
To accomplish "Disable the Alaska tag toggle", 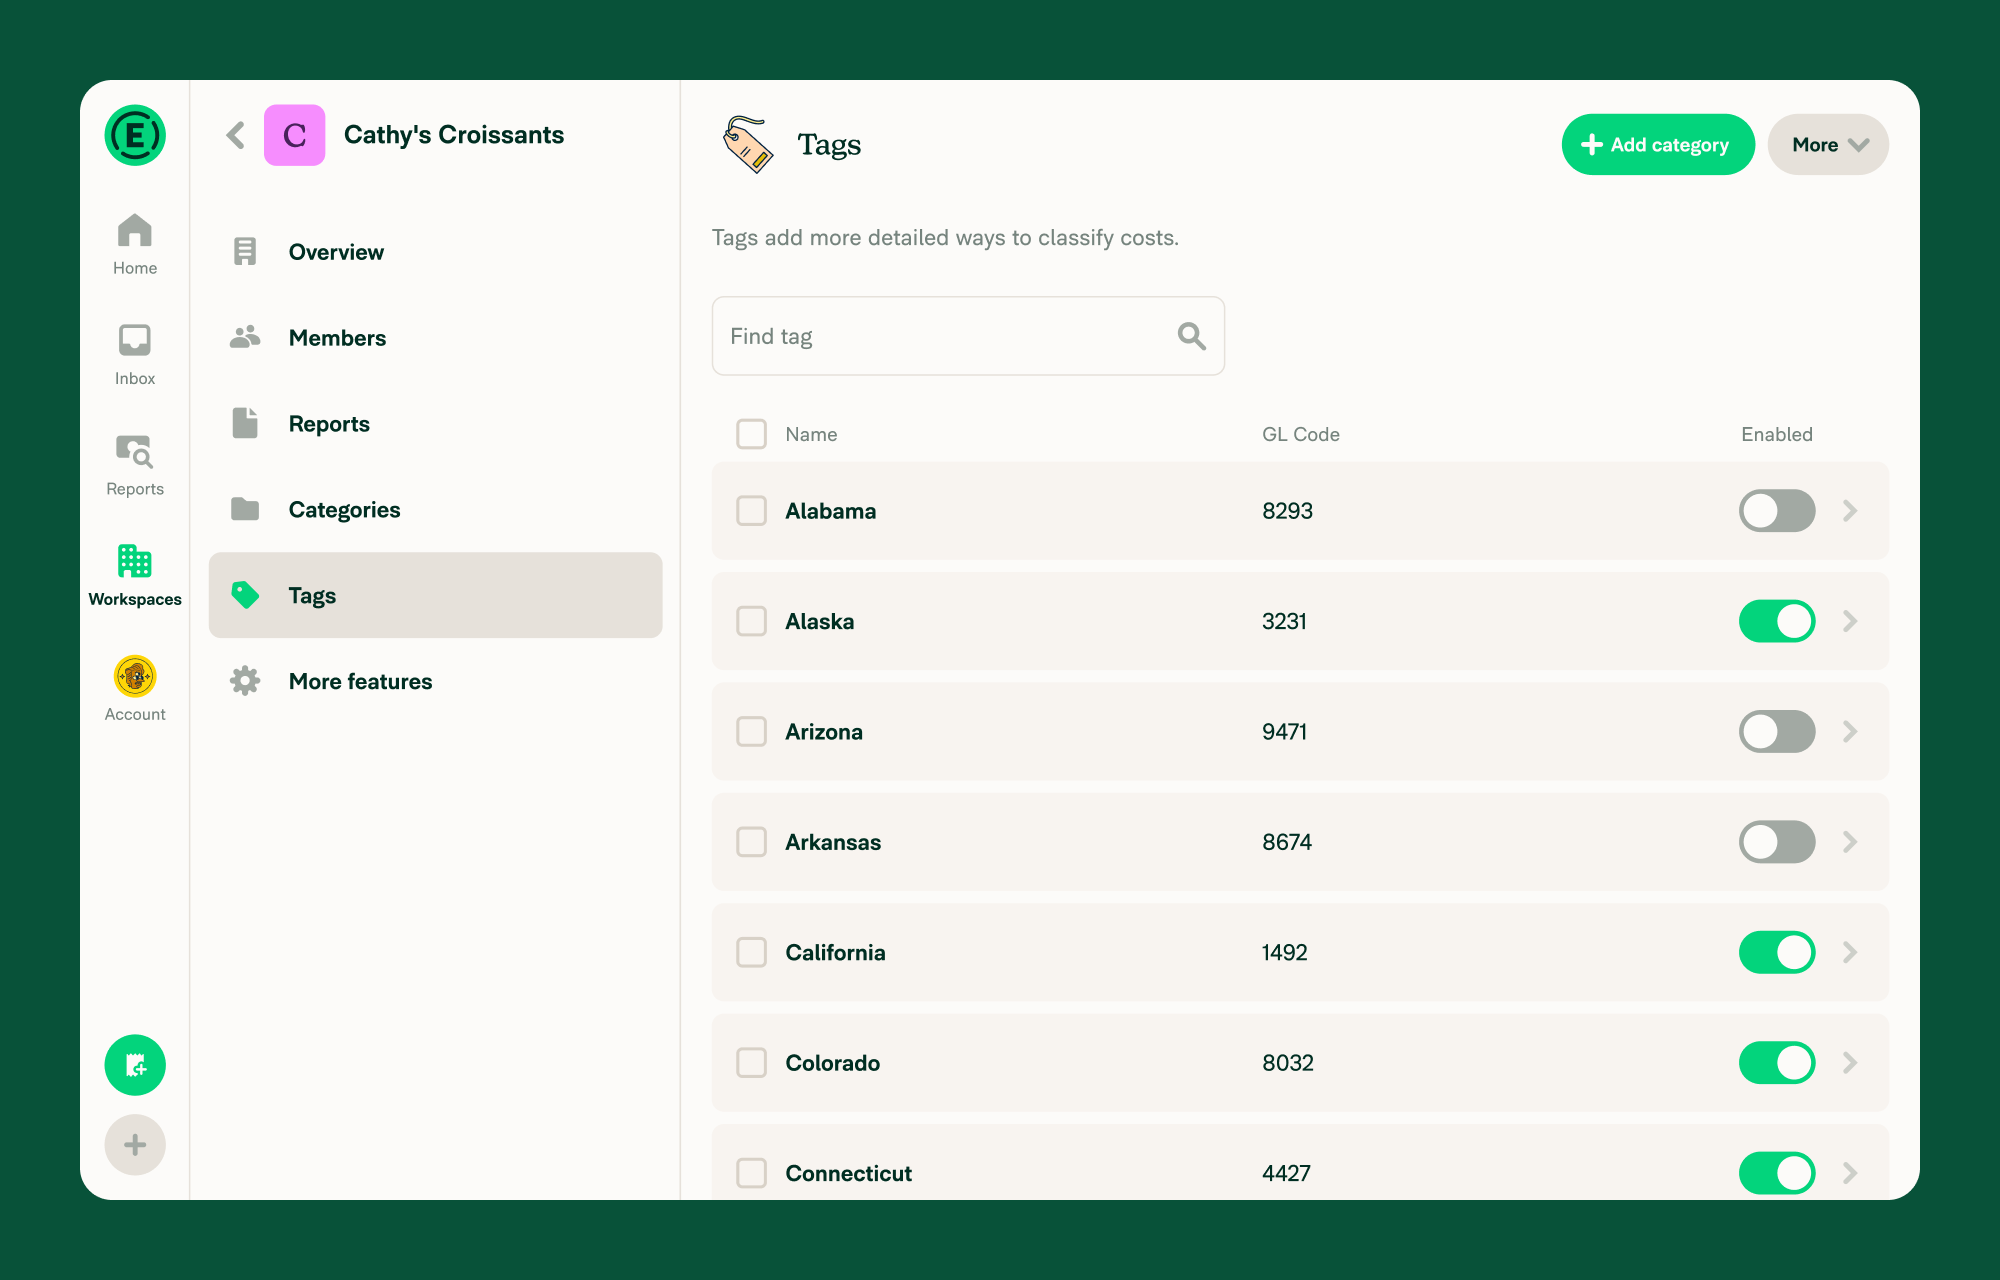I will 1776,621.
